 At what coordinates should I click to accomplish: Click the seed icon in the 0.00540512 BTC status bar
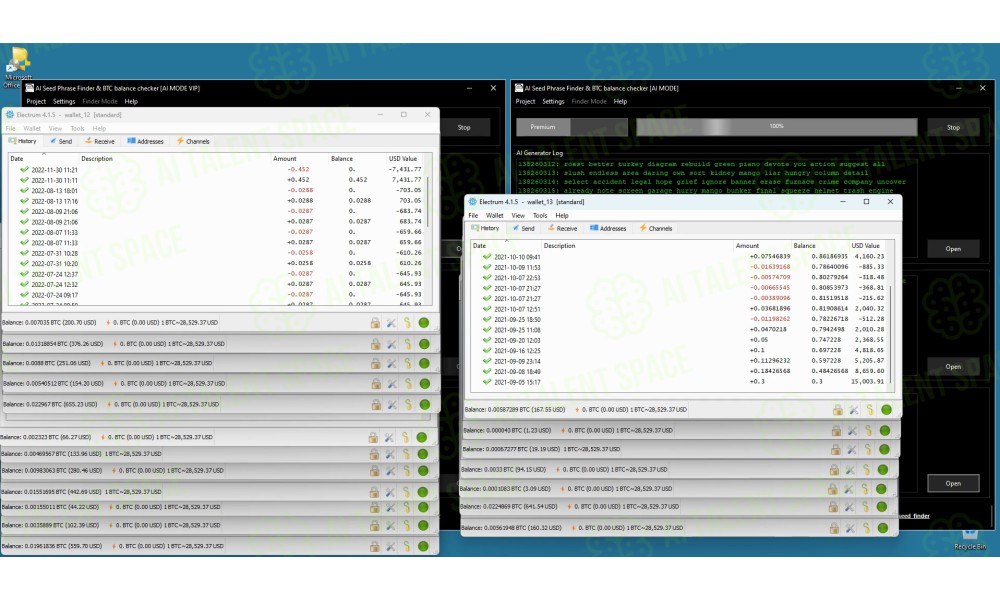pos(408,384)
